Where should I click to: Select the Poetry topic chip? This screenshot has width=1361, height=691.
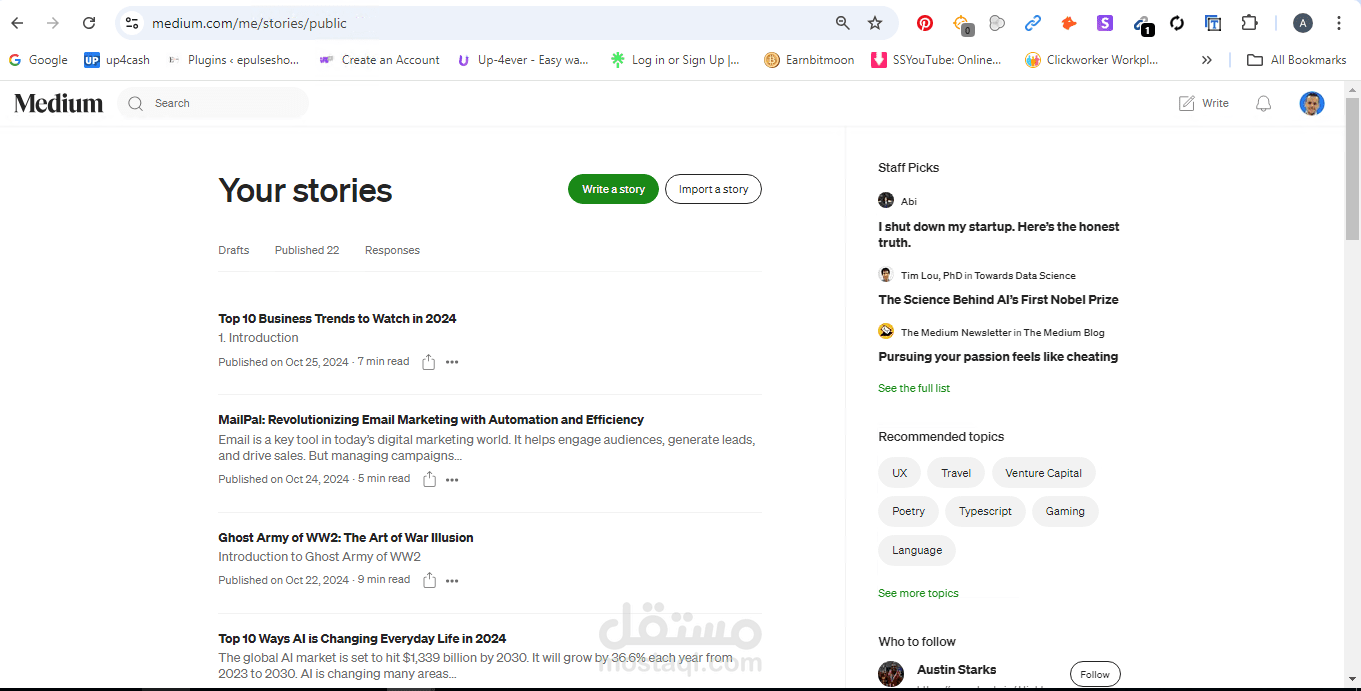[908, 511]
